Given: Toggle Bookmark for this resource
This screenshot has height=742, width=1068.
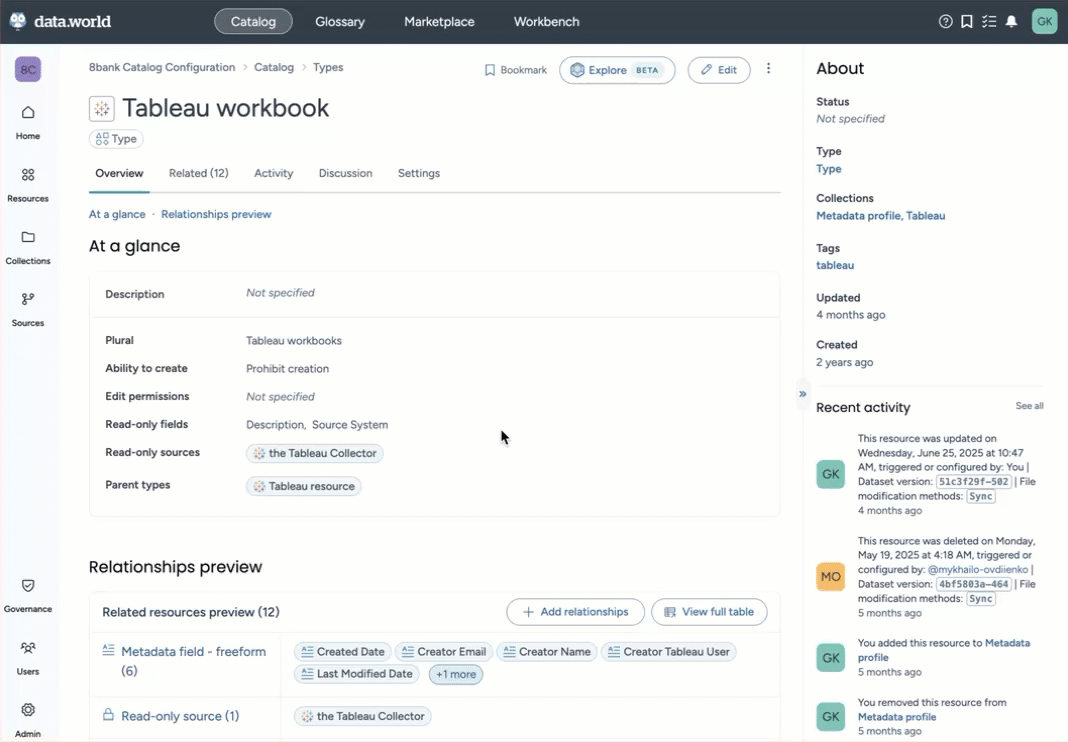Looking at the screenshot, I should pos(516,70).
